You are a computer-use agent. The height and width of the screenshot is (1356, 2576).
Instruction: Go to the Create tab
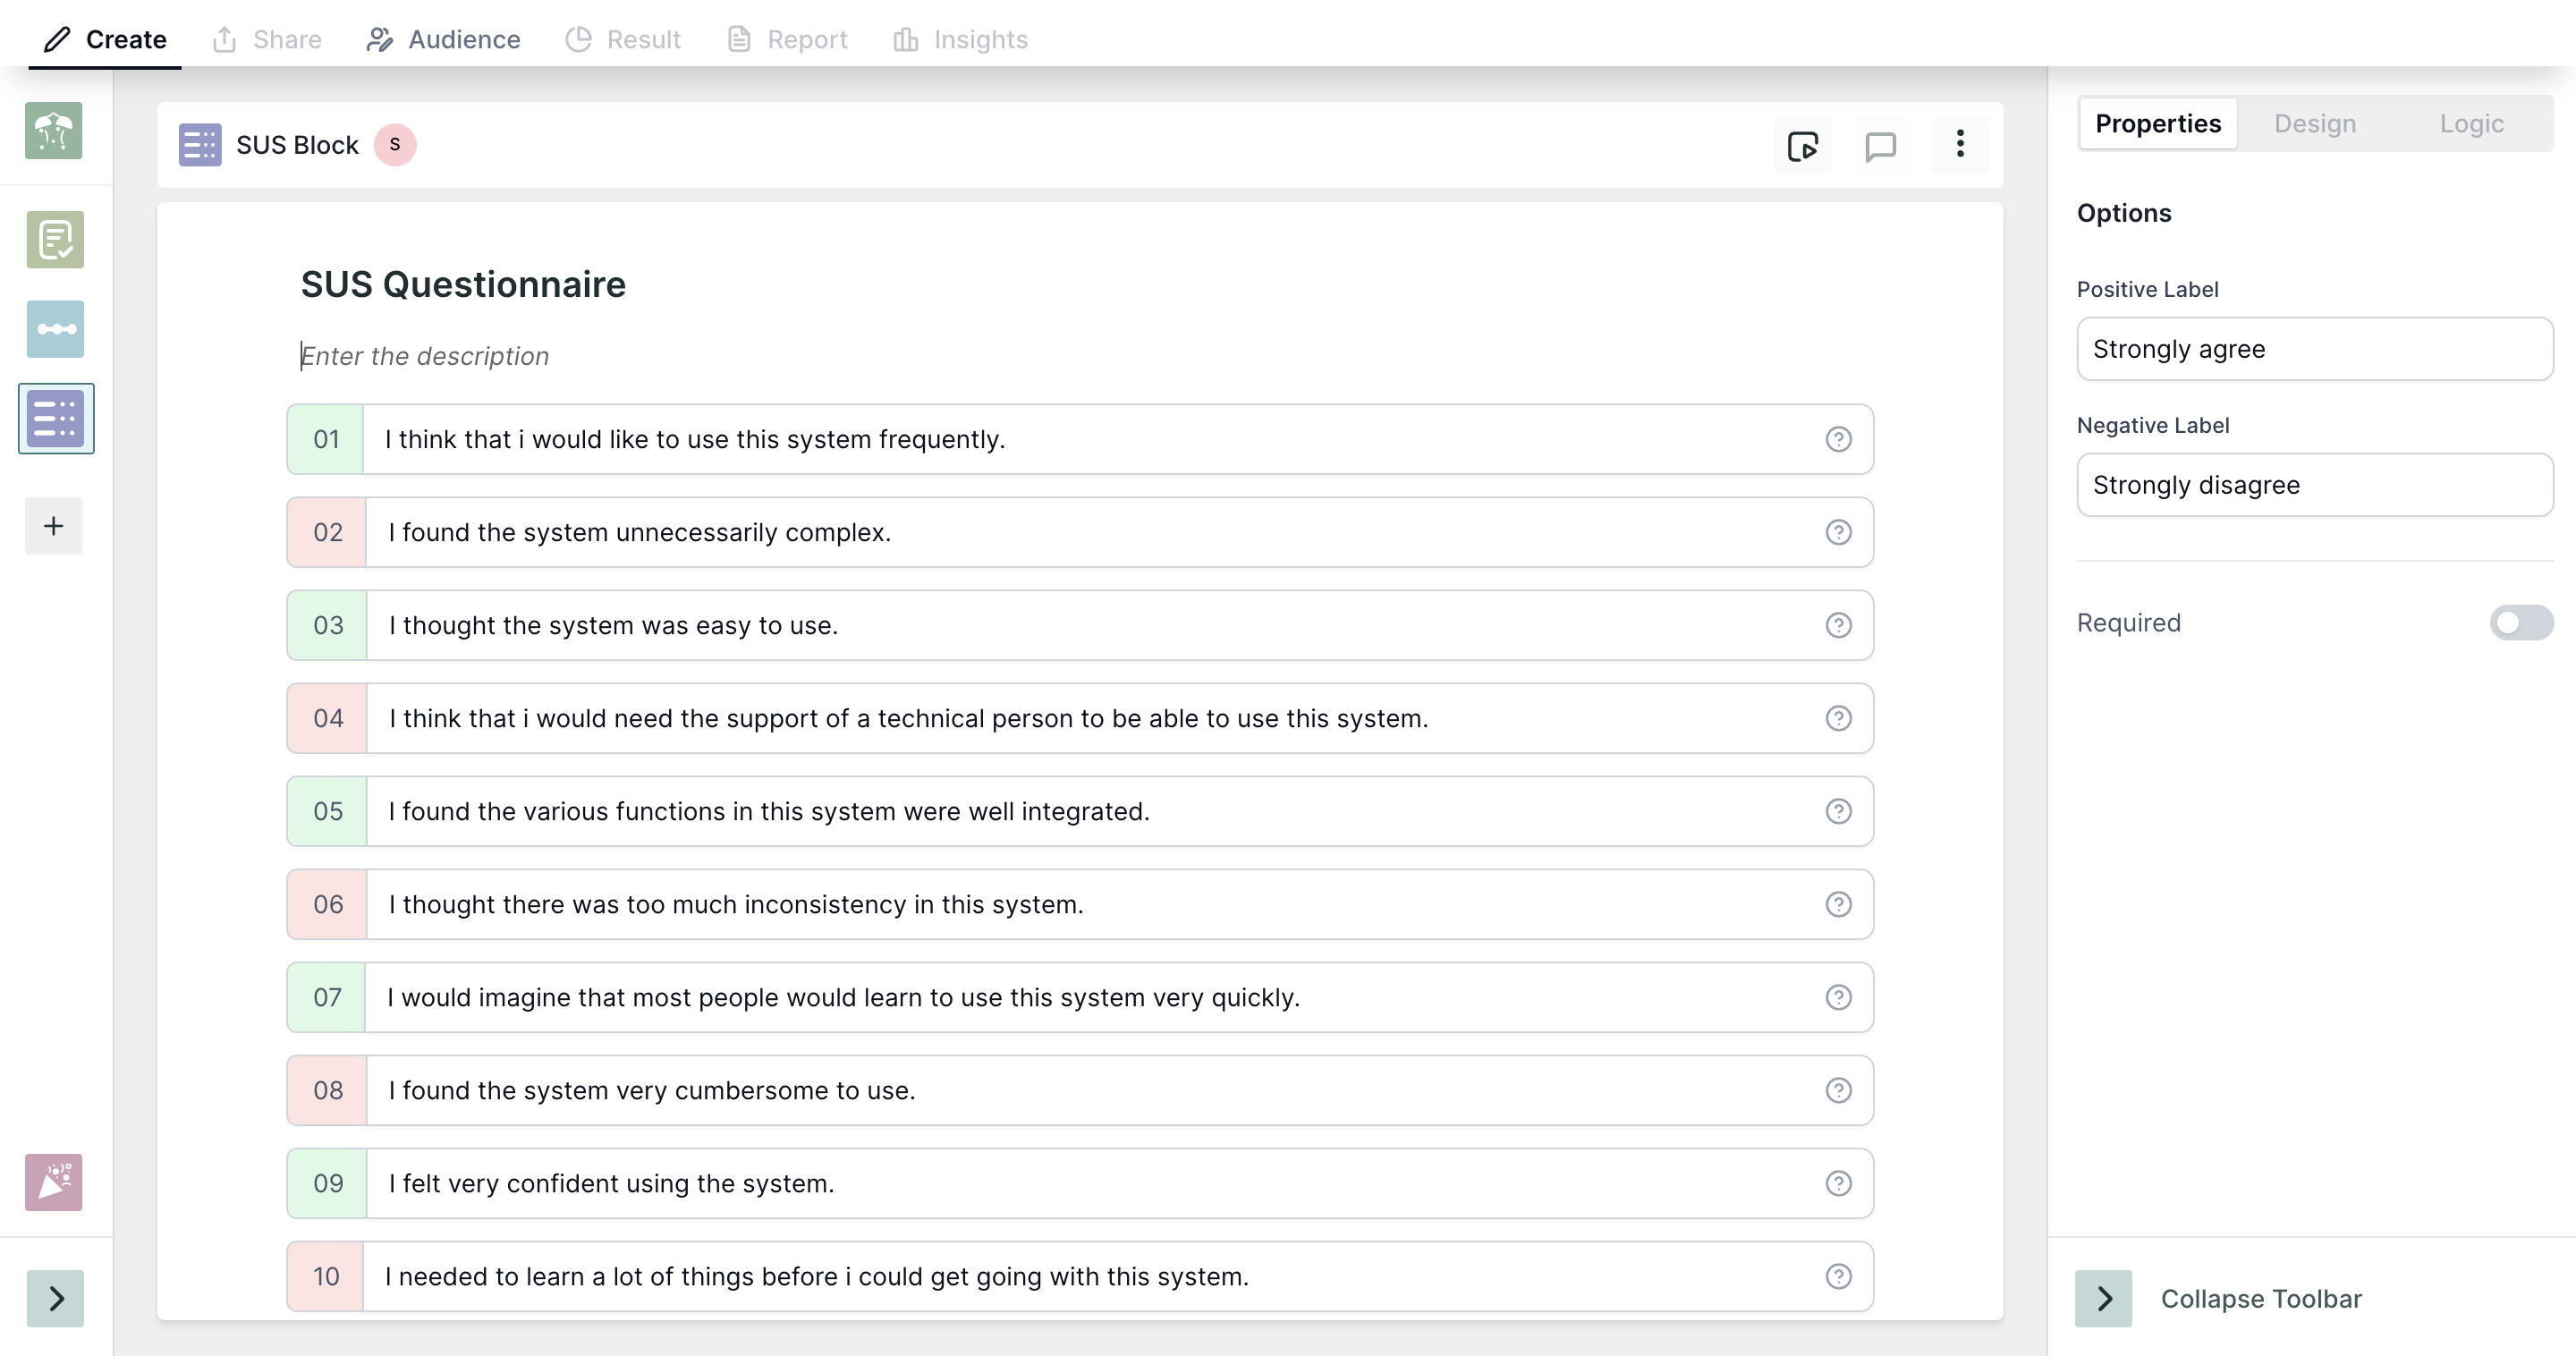click(x=105, y=39)
